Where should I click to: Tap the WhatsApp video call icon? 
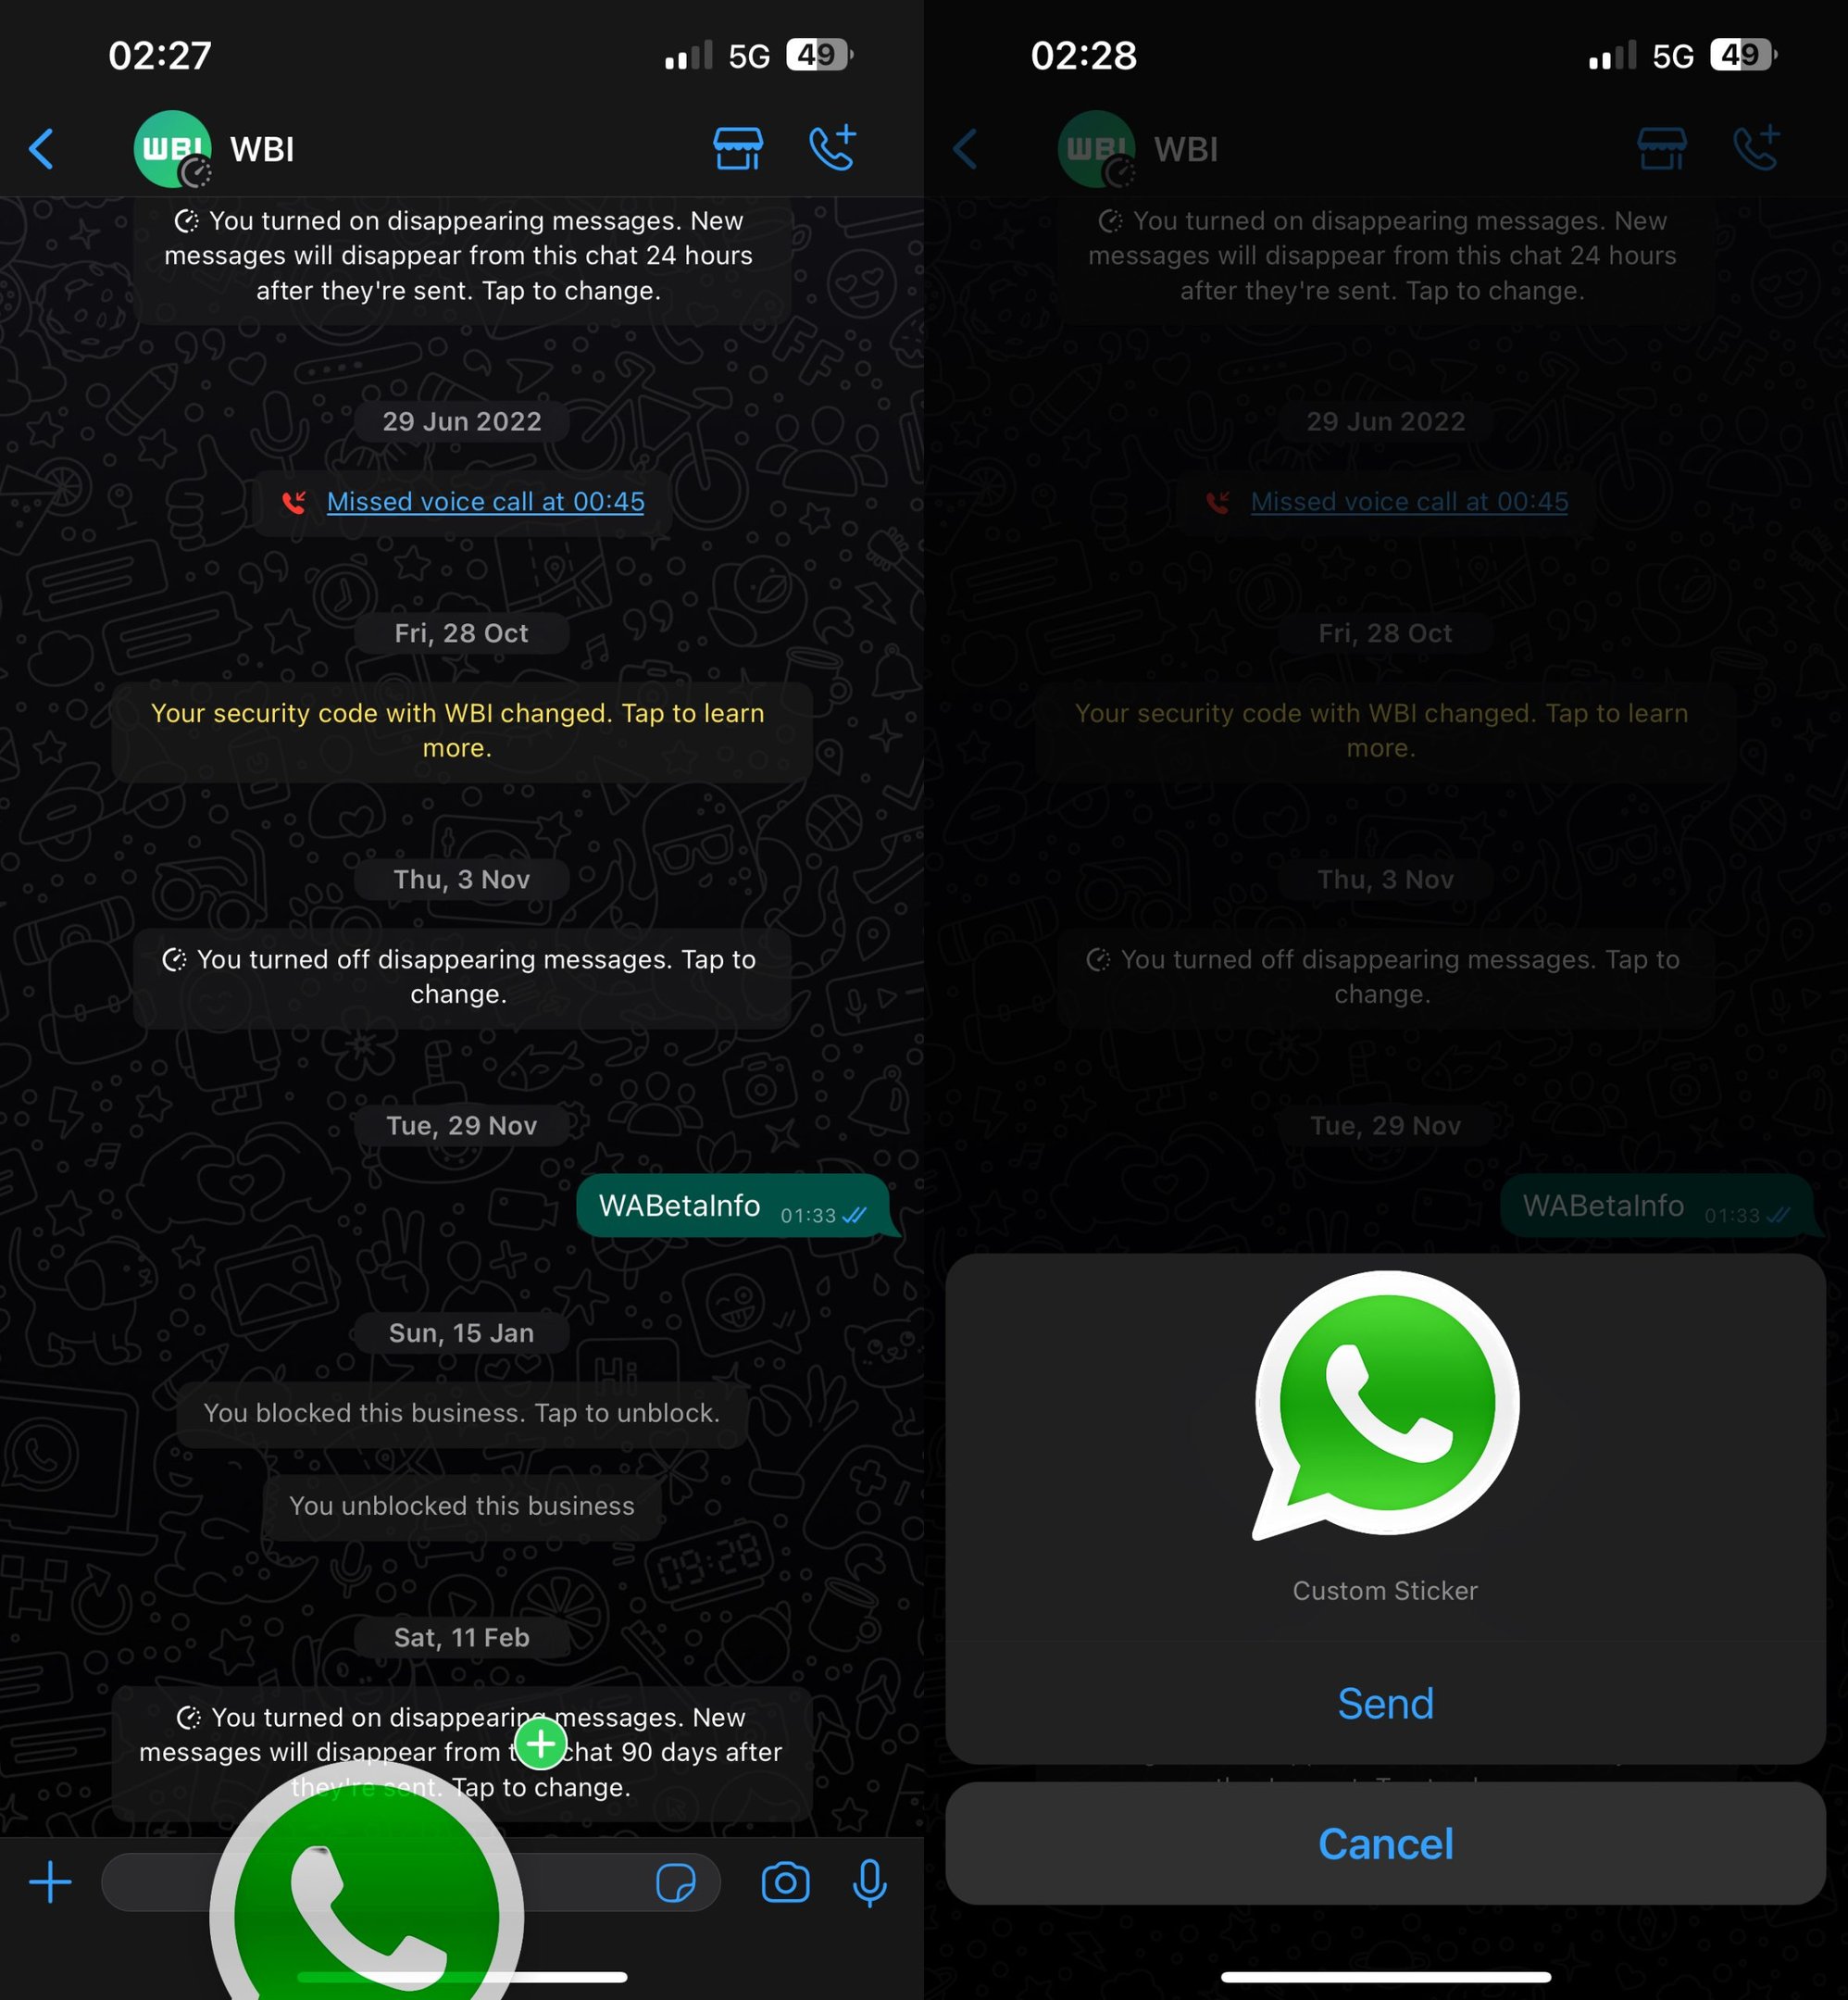pos(832,146)
